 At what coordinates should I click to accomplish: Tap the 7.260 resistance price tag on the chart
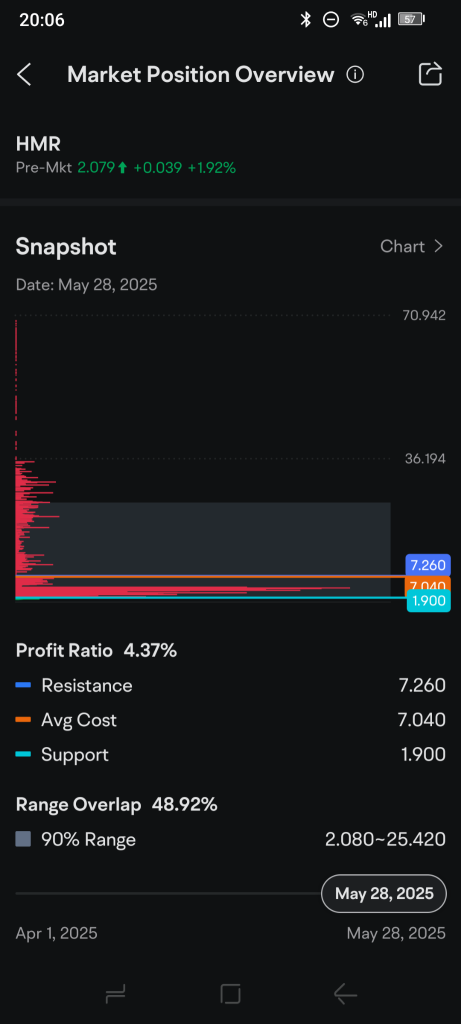pyautogui.click(x=428, y=565)
